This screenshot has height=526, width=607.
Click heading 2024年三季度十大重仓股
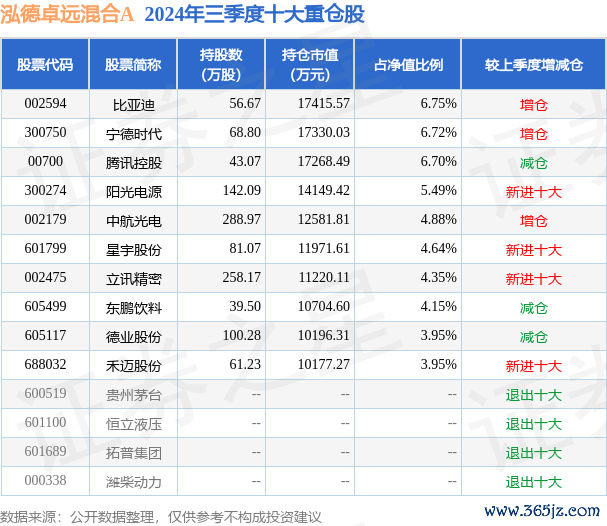[254, 14]
